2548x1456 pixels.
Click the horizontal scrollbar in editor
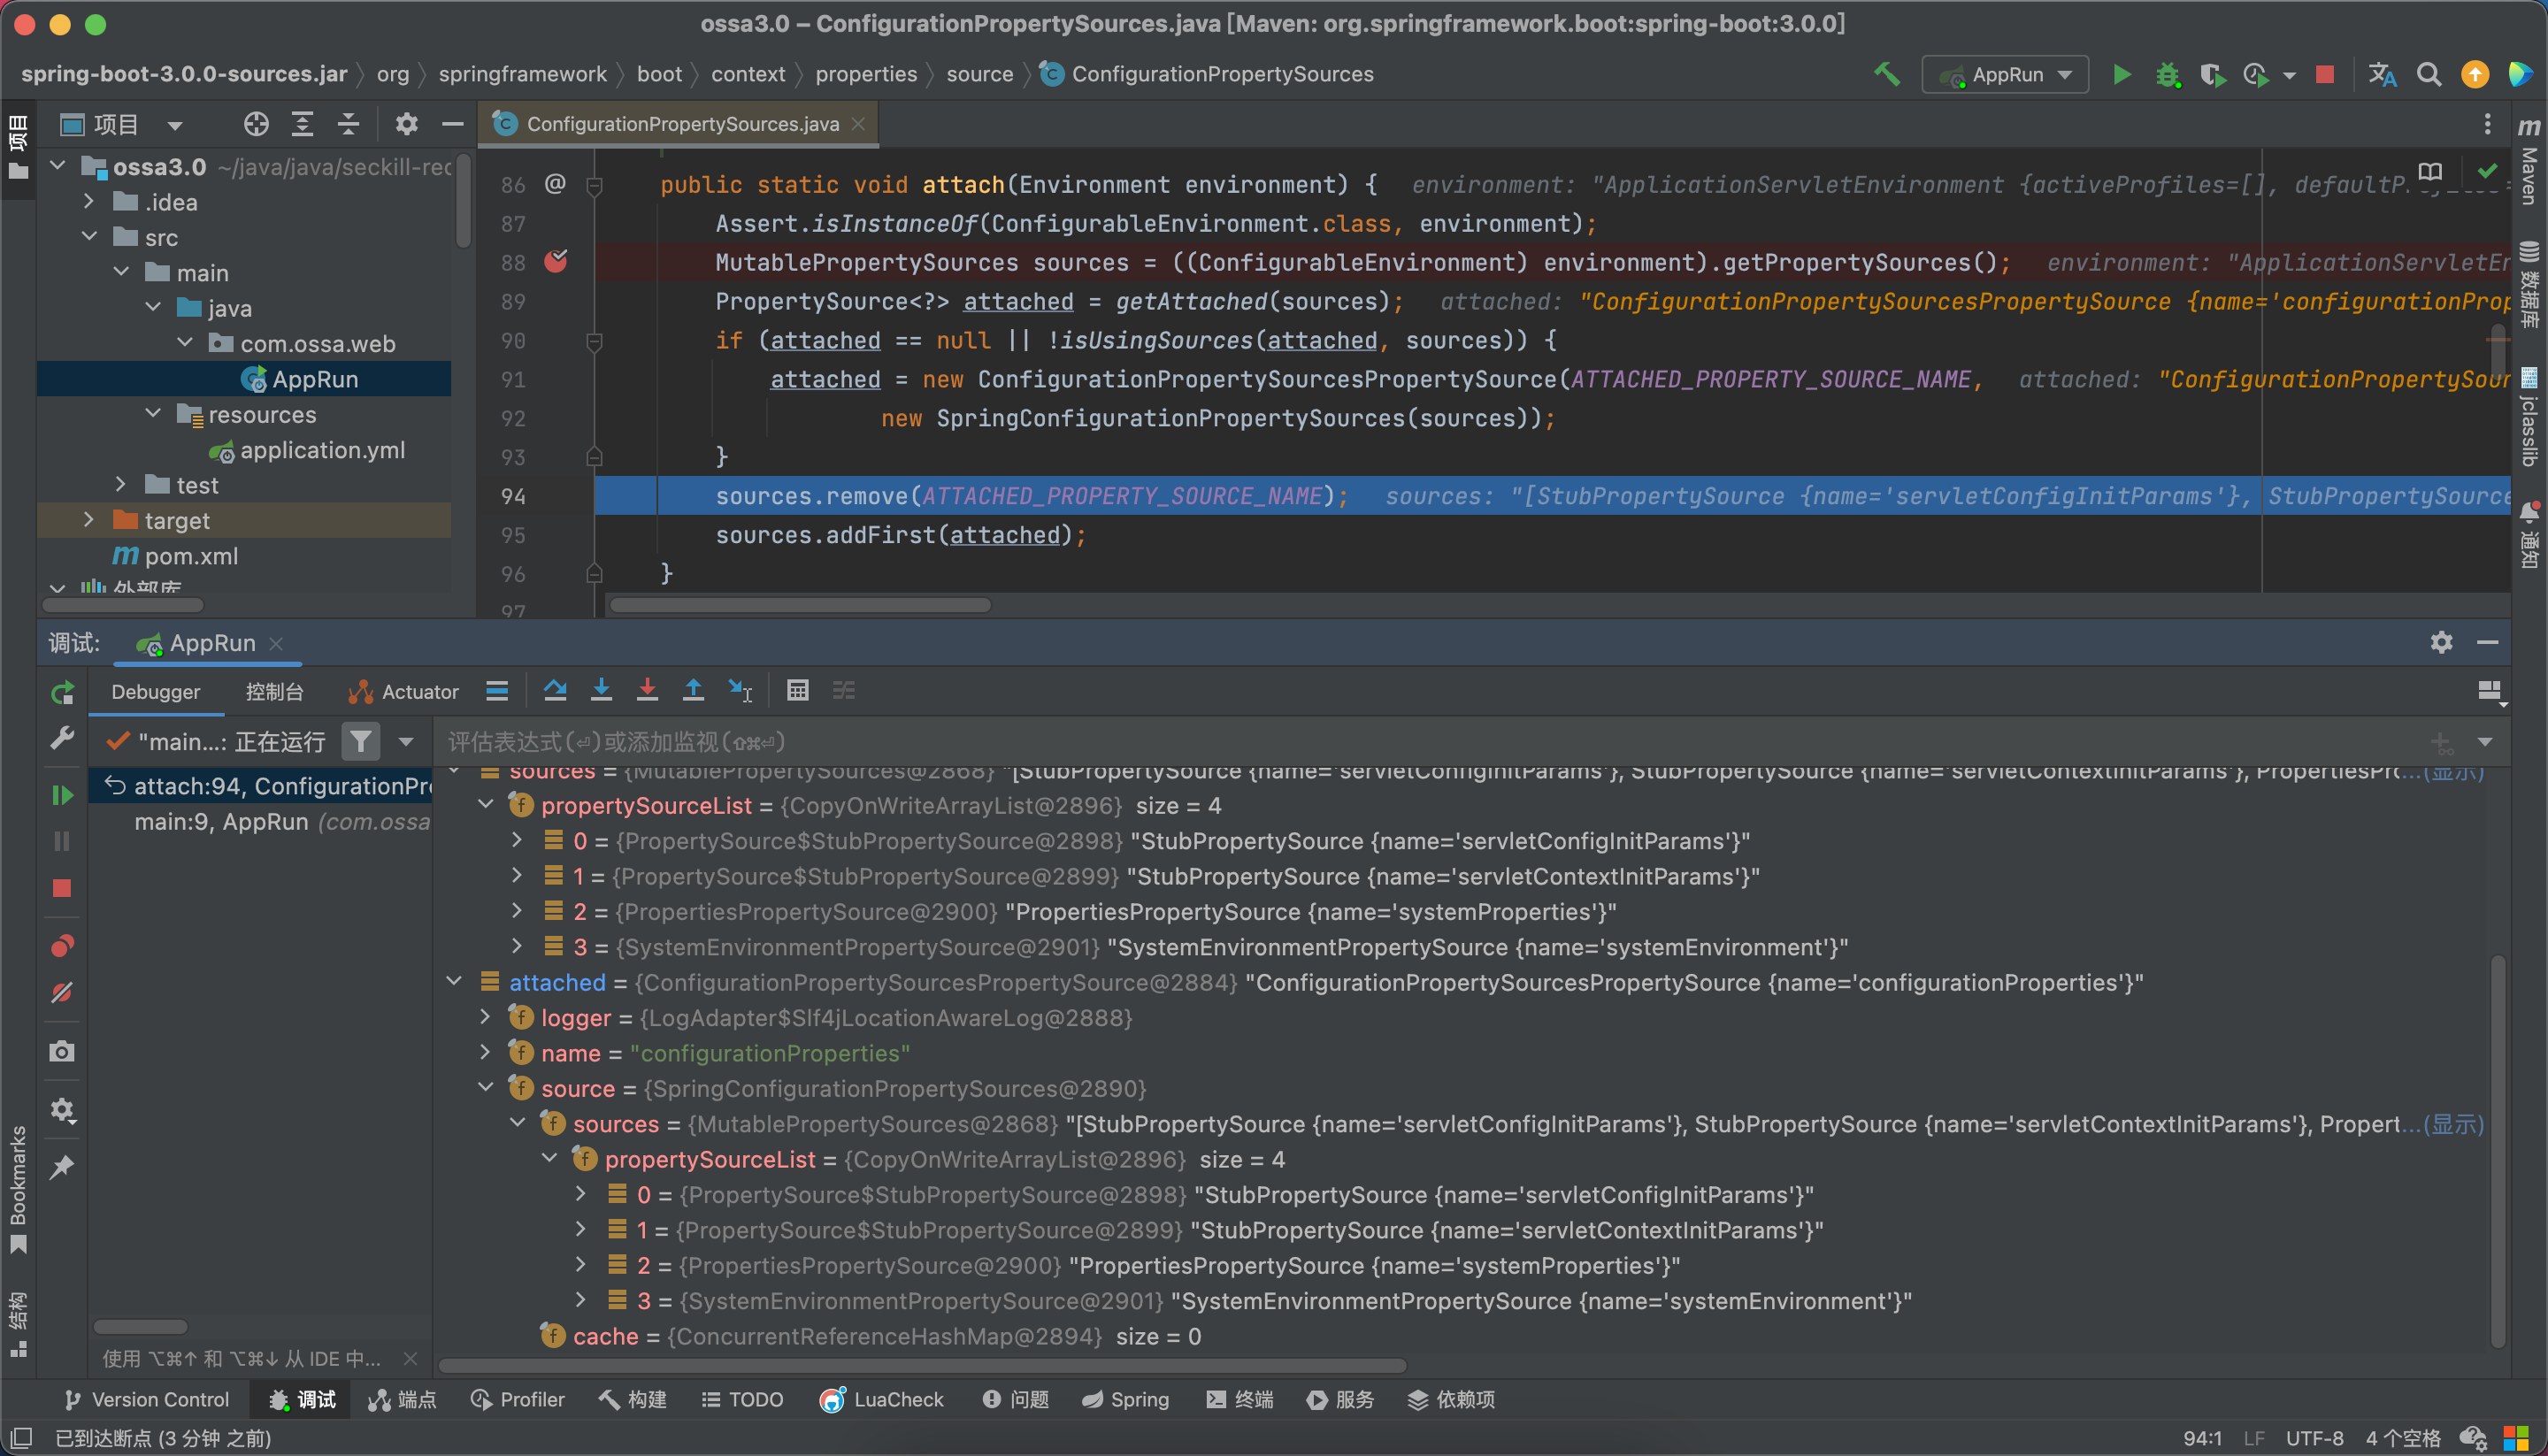tap(796, 607)
